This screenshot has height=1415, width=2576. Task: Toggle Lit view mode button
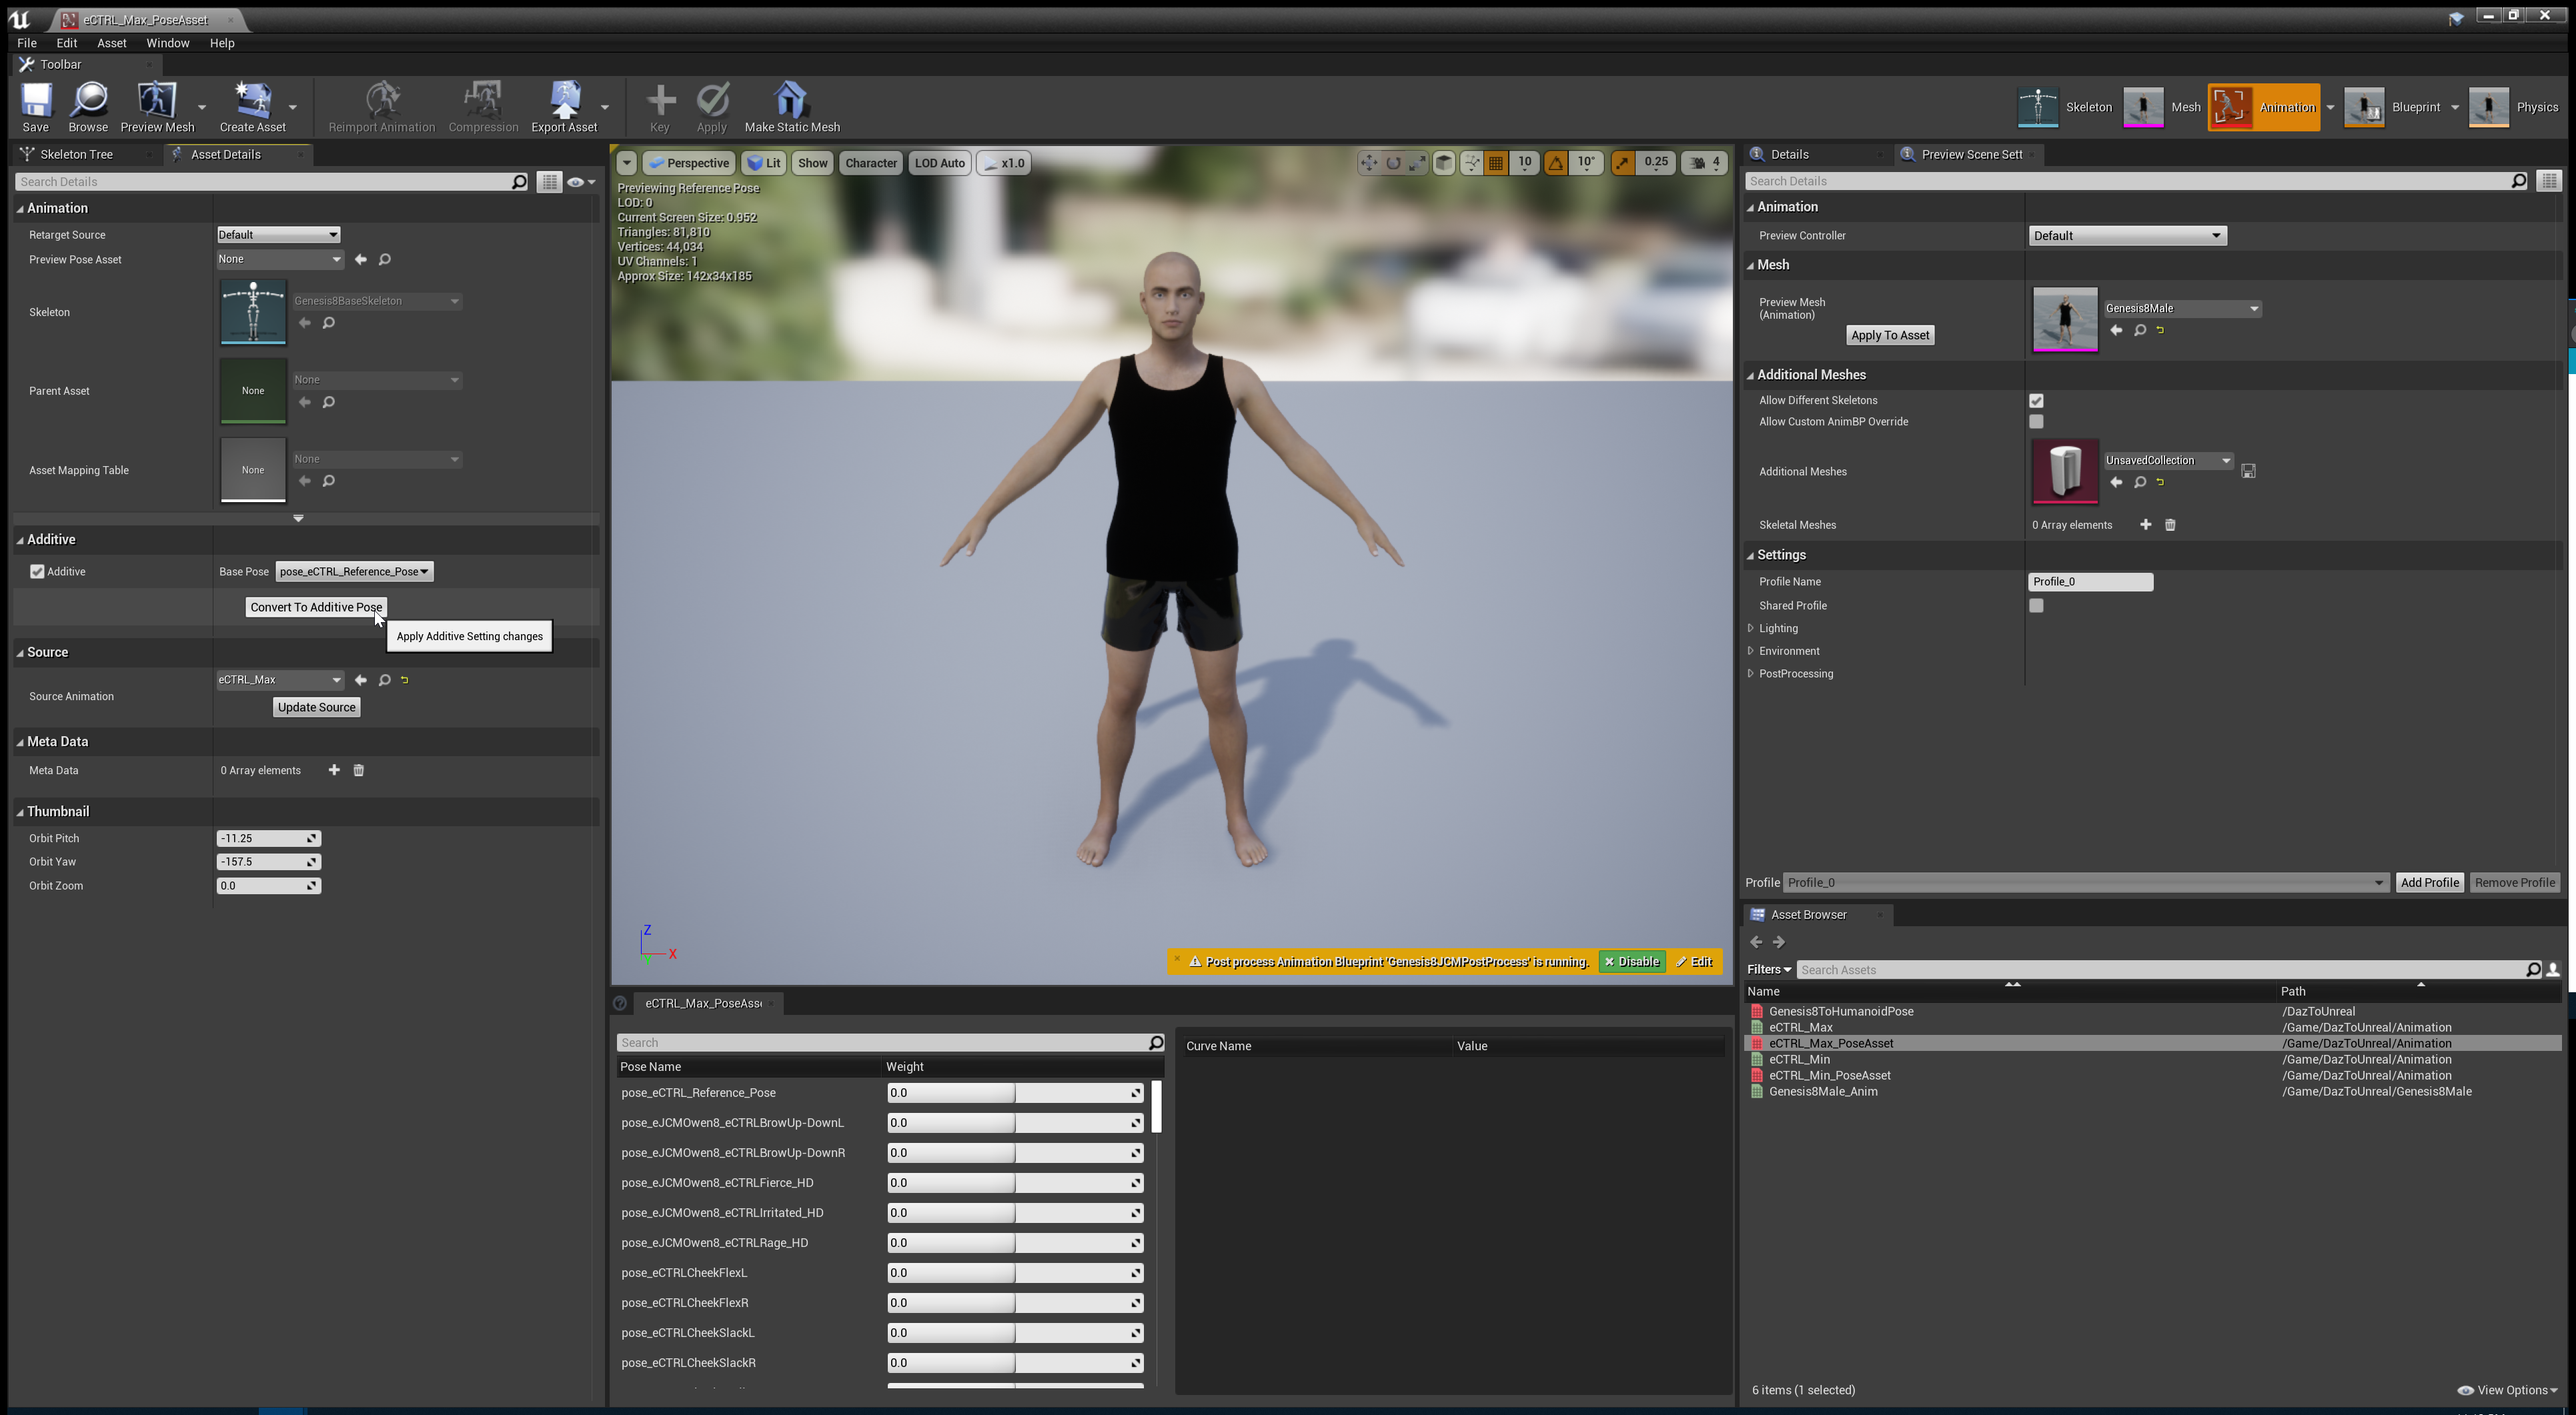coord(764,163)
